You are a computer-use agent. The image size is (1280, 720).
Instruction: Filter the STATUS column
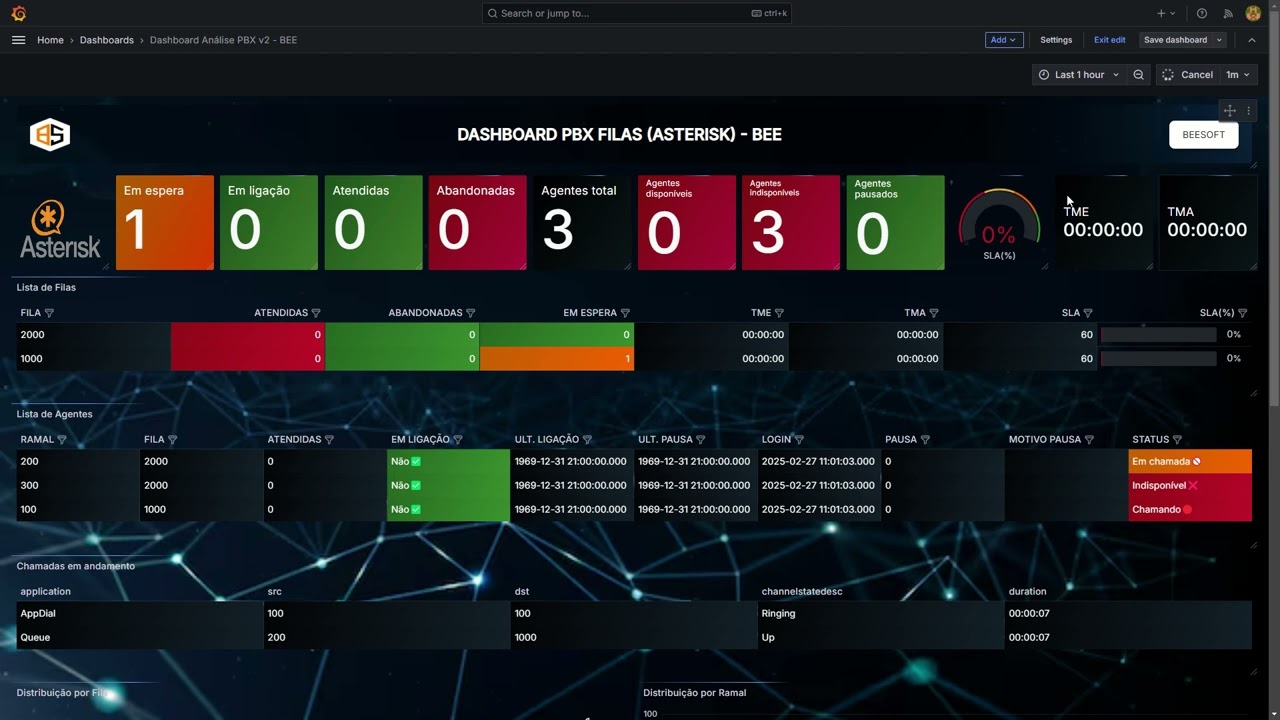click(x=1177, y=440)
